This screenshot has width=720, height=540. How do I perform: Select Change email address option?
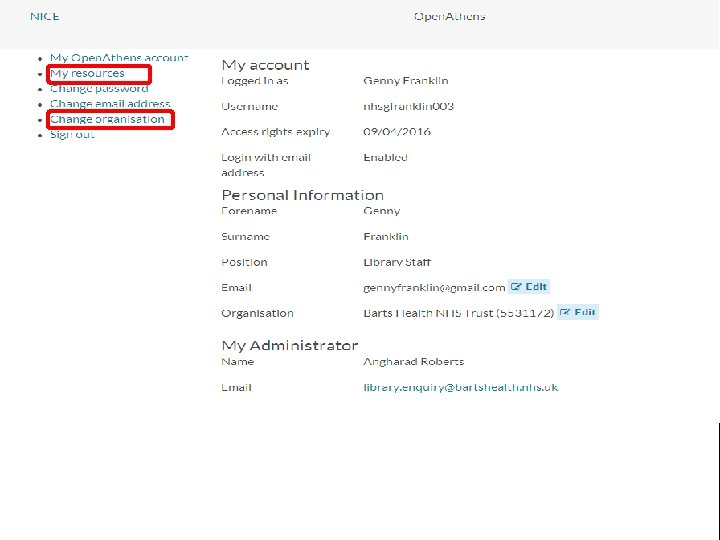point(110,104)
